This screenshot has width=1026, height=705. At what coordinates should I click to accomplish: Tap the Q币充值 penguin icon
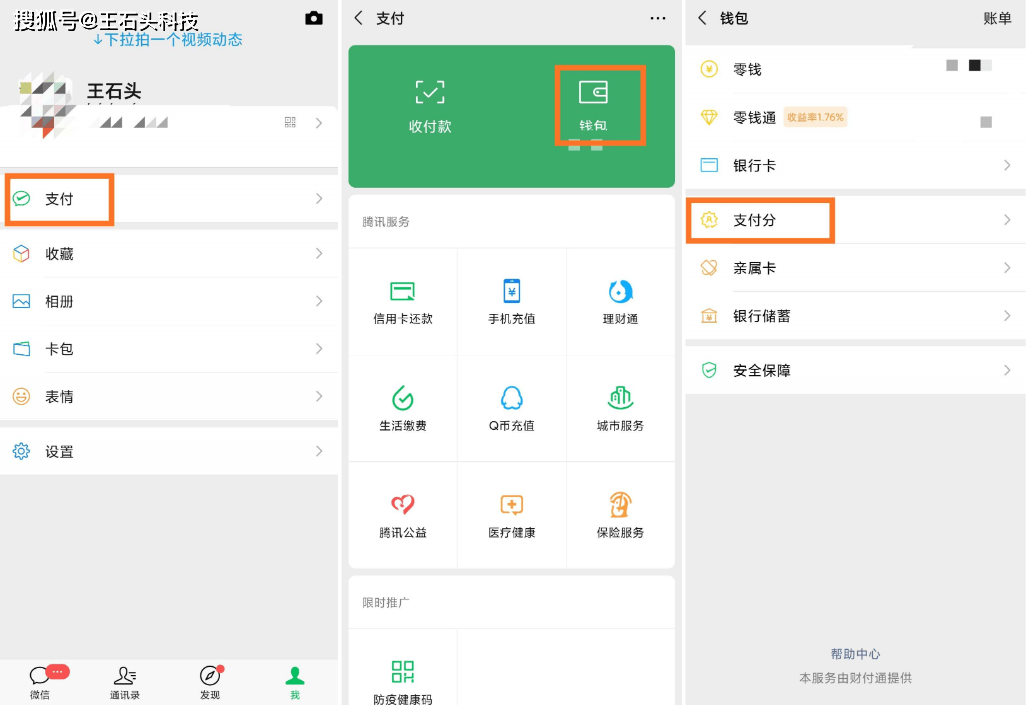point(511,398)
